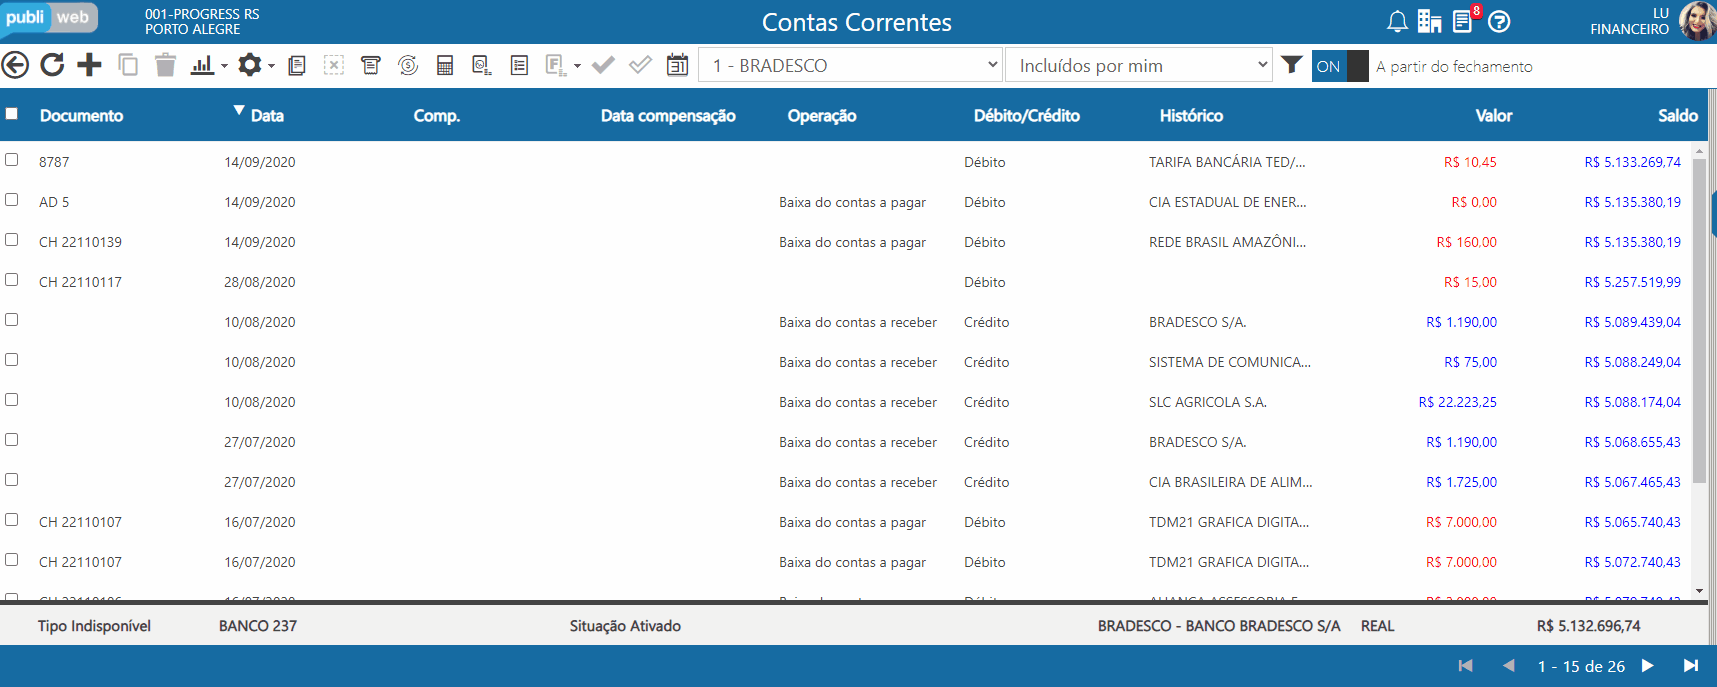
Task: Click the list sheet icon
Action: click(519, 65)
